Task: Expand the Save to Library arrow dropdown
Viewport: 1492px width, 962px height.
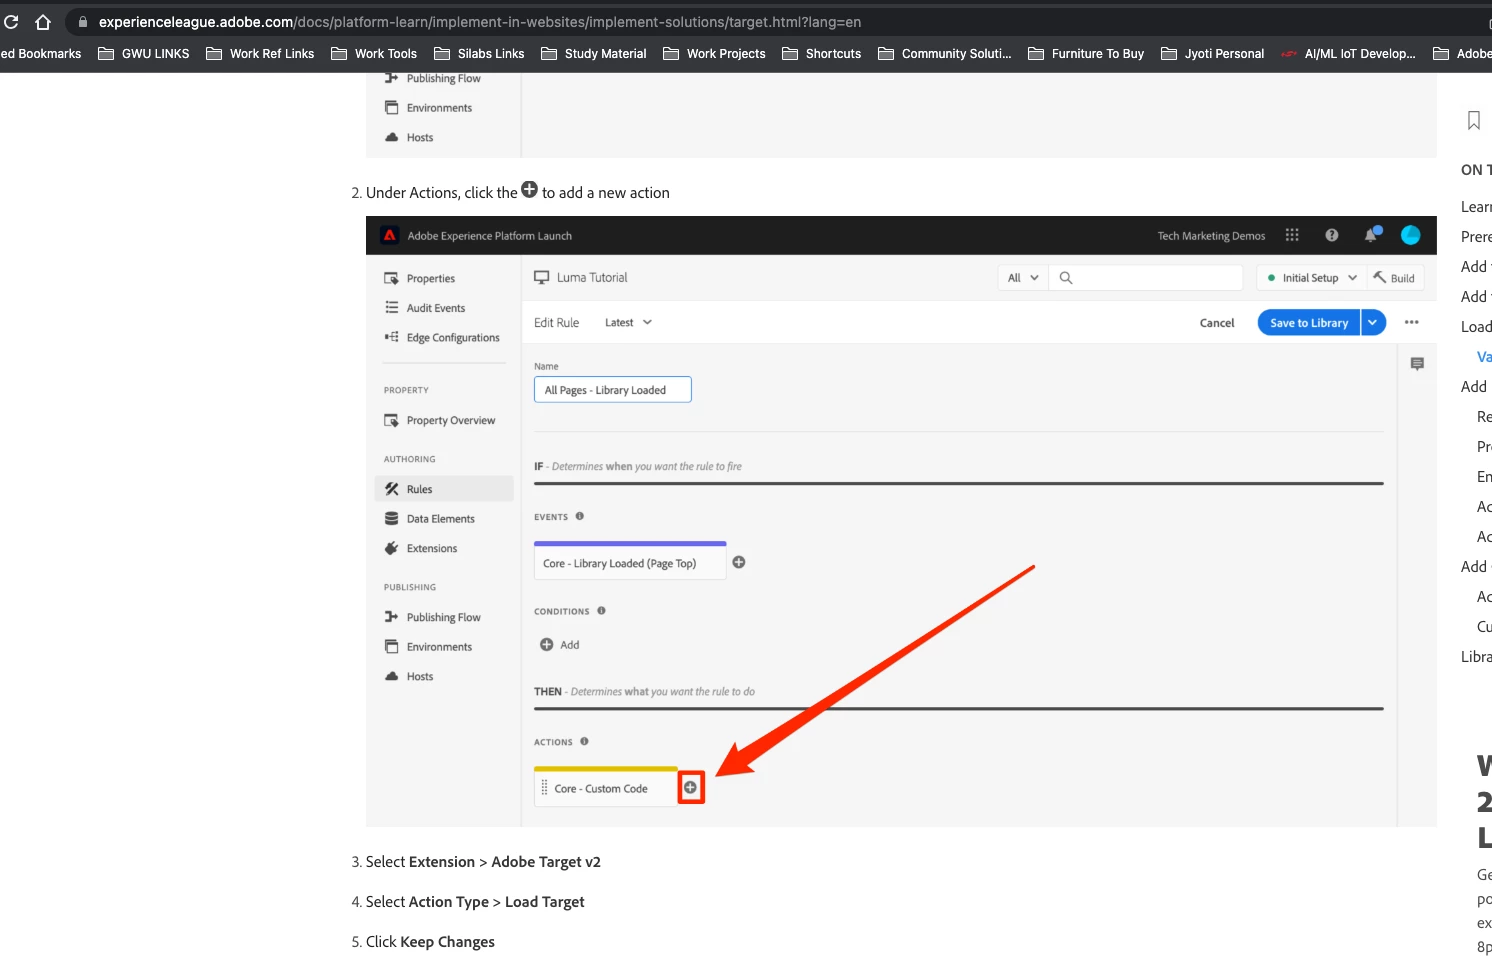Action: pos(1374,323)
